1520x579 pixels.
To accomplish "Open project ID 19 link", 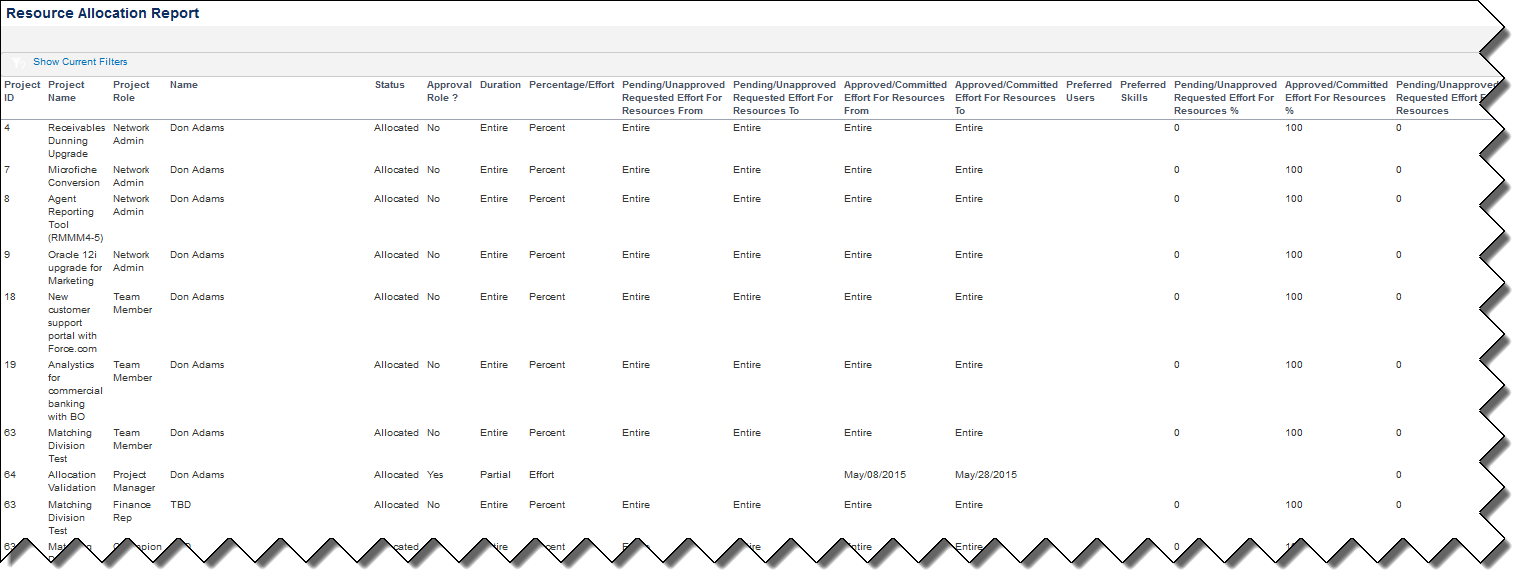I will (10, 365).
